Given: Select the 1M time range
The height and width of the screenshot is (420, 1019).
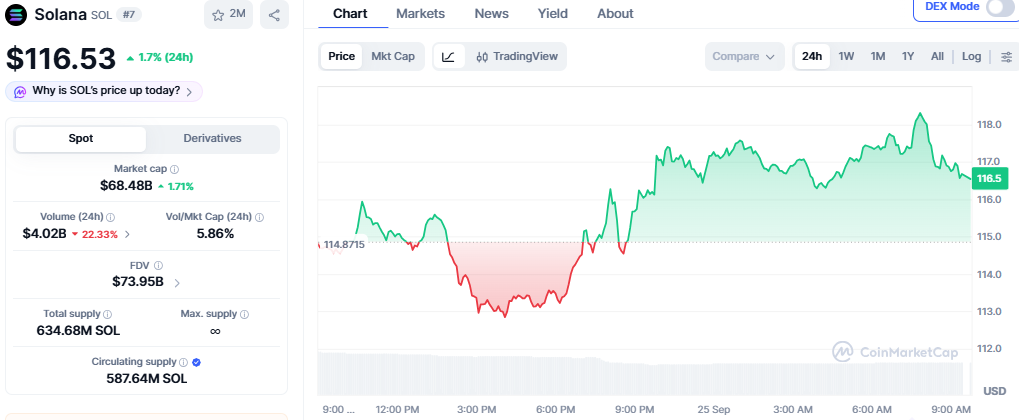Looking at the screenshot, I should click(x=878, y=57).
